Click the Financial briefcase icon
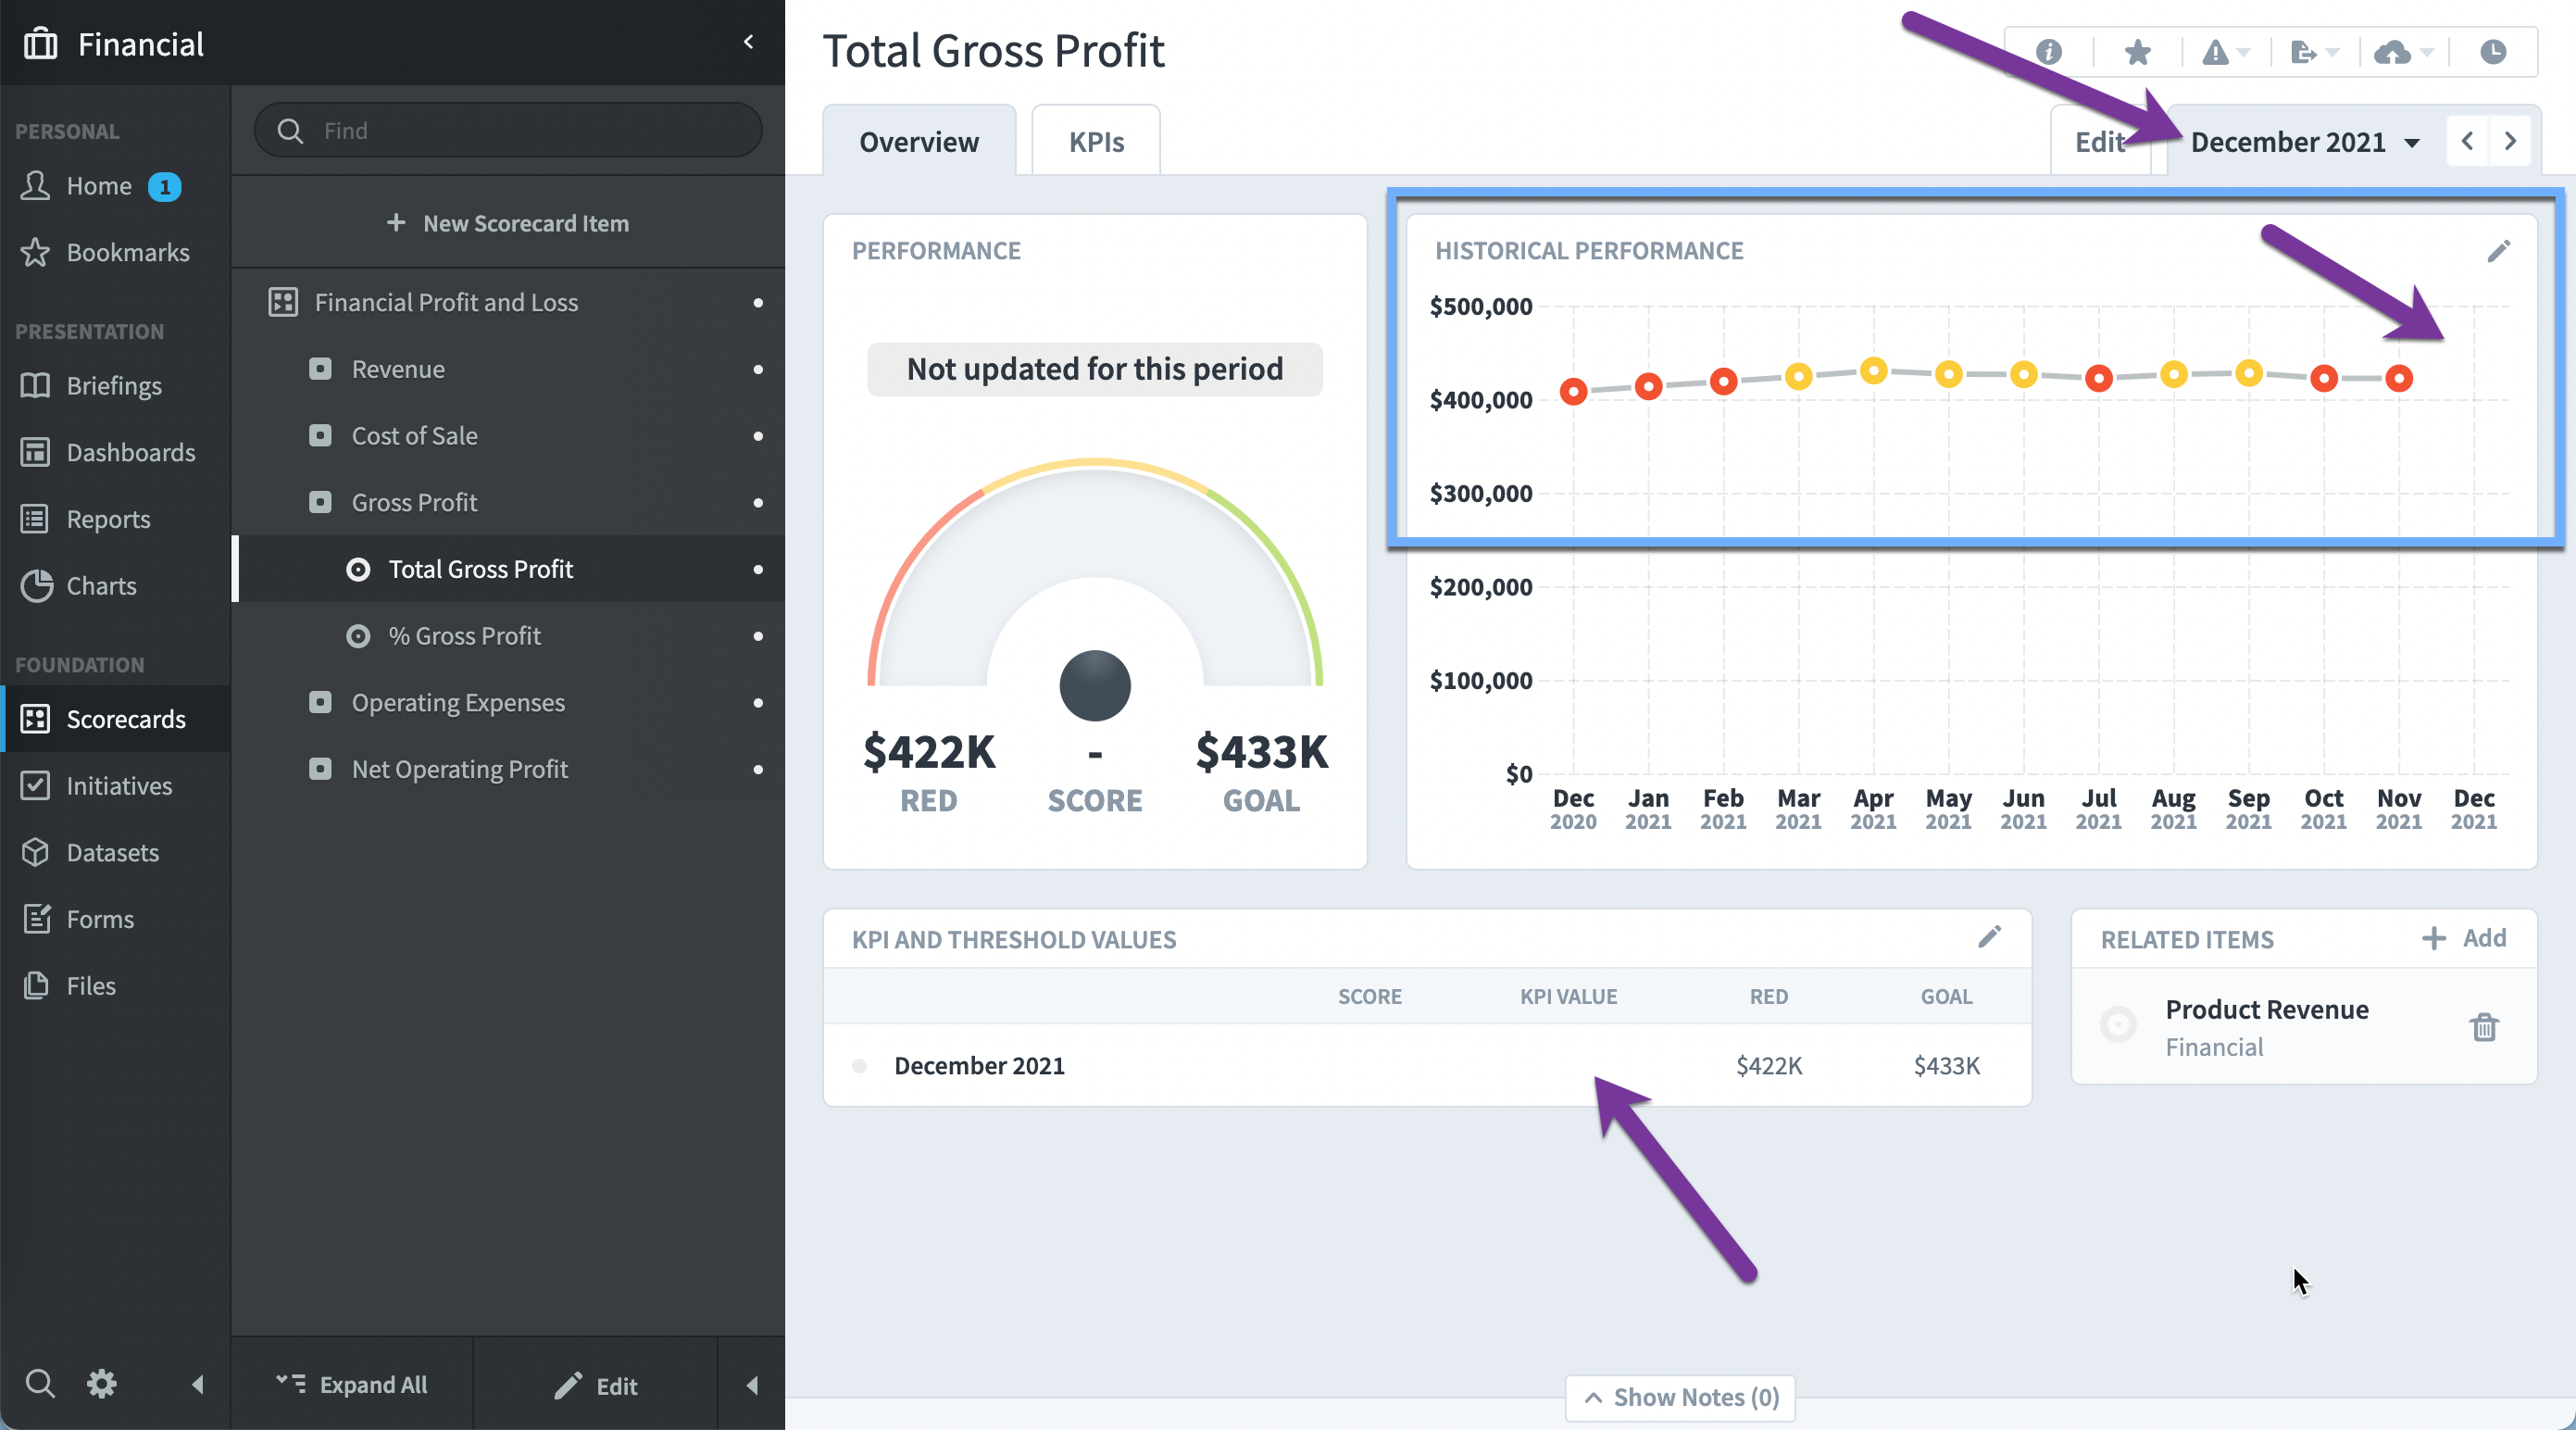 (40, 43)
